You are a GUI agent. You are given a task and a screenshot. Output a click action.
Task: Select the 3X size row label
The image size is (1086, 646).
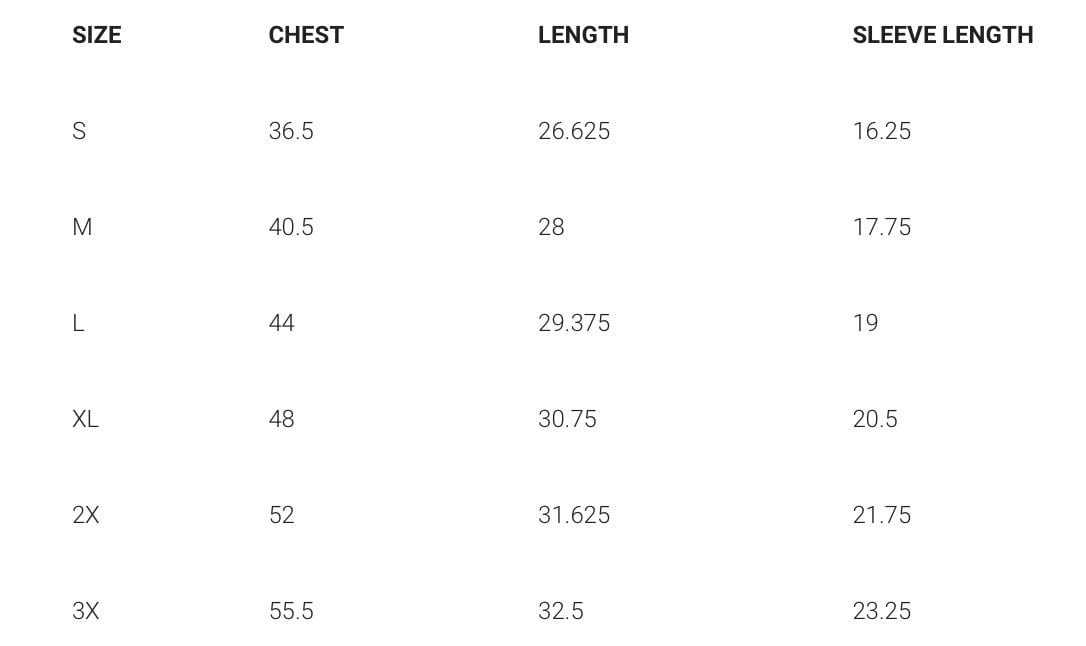point(86,611)
